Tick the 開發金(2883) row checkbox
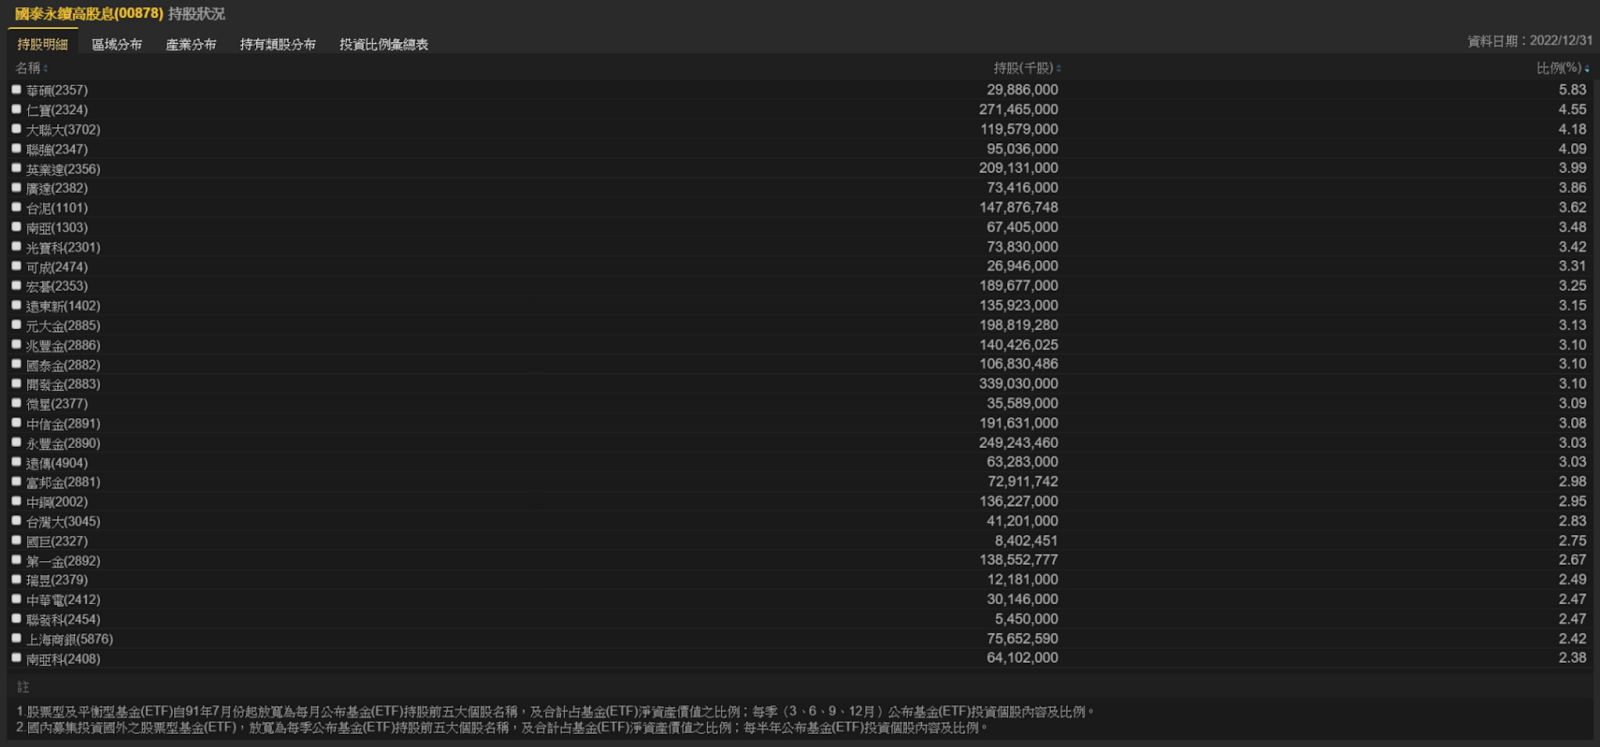This screenshot has width=1600, height=747. 16,383
